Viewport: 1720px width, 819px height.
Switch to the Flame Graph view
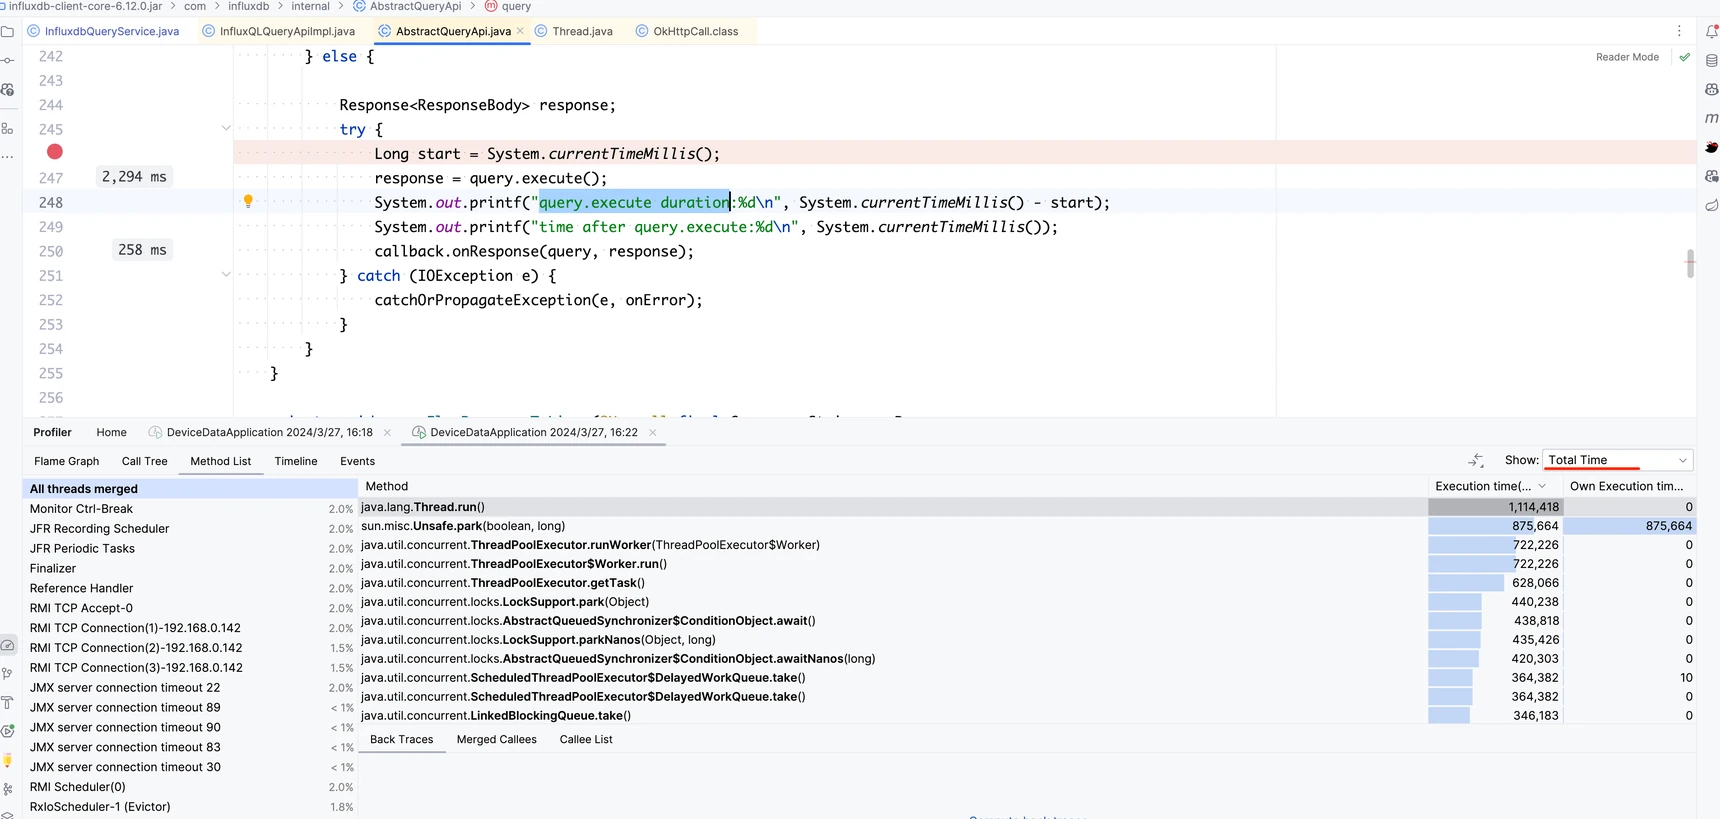[x=67, y=461]
